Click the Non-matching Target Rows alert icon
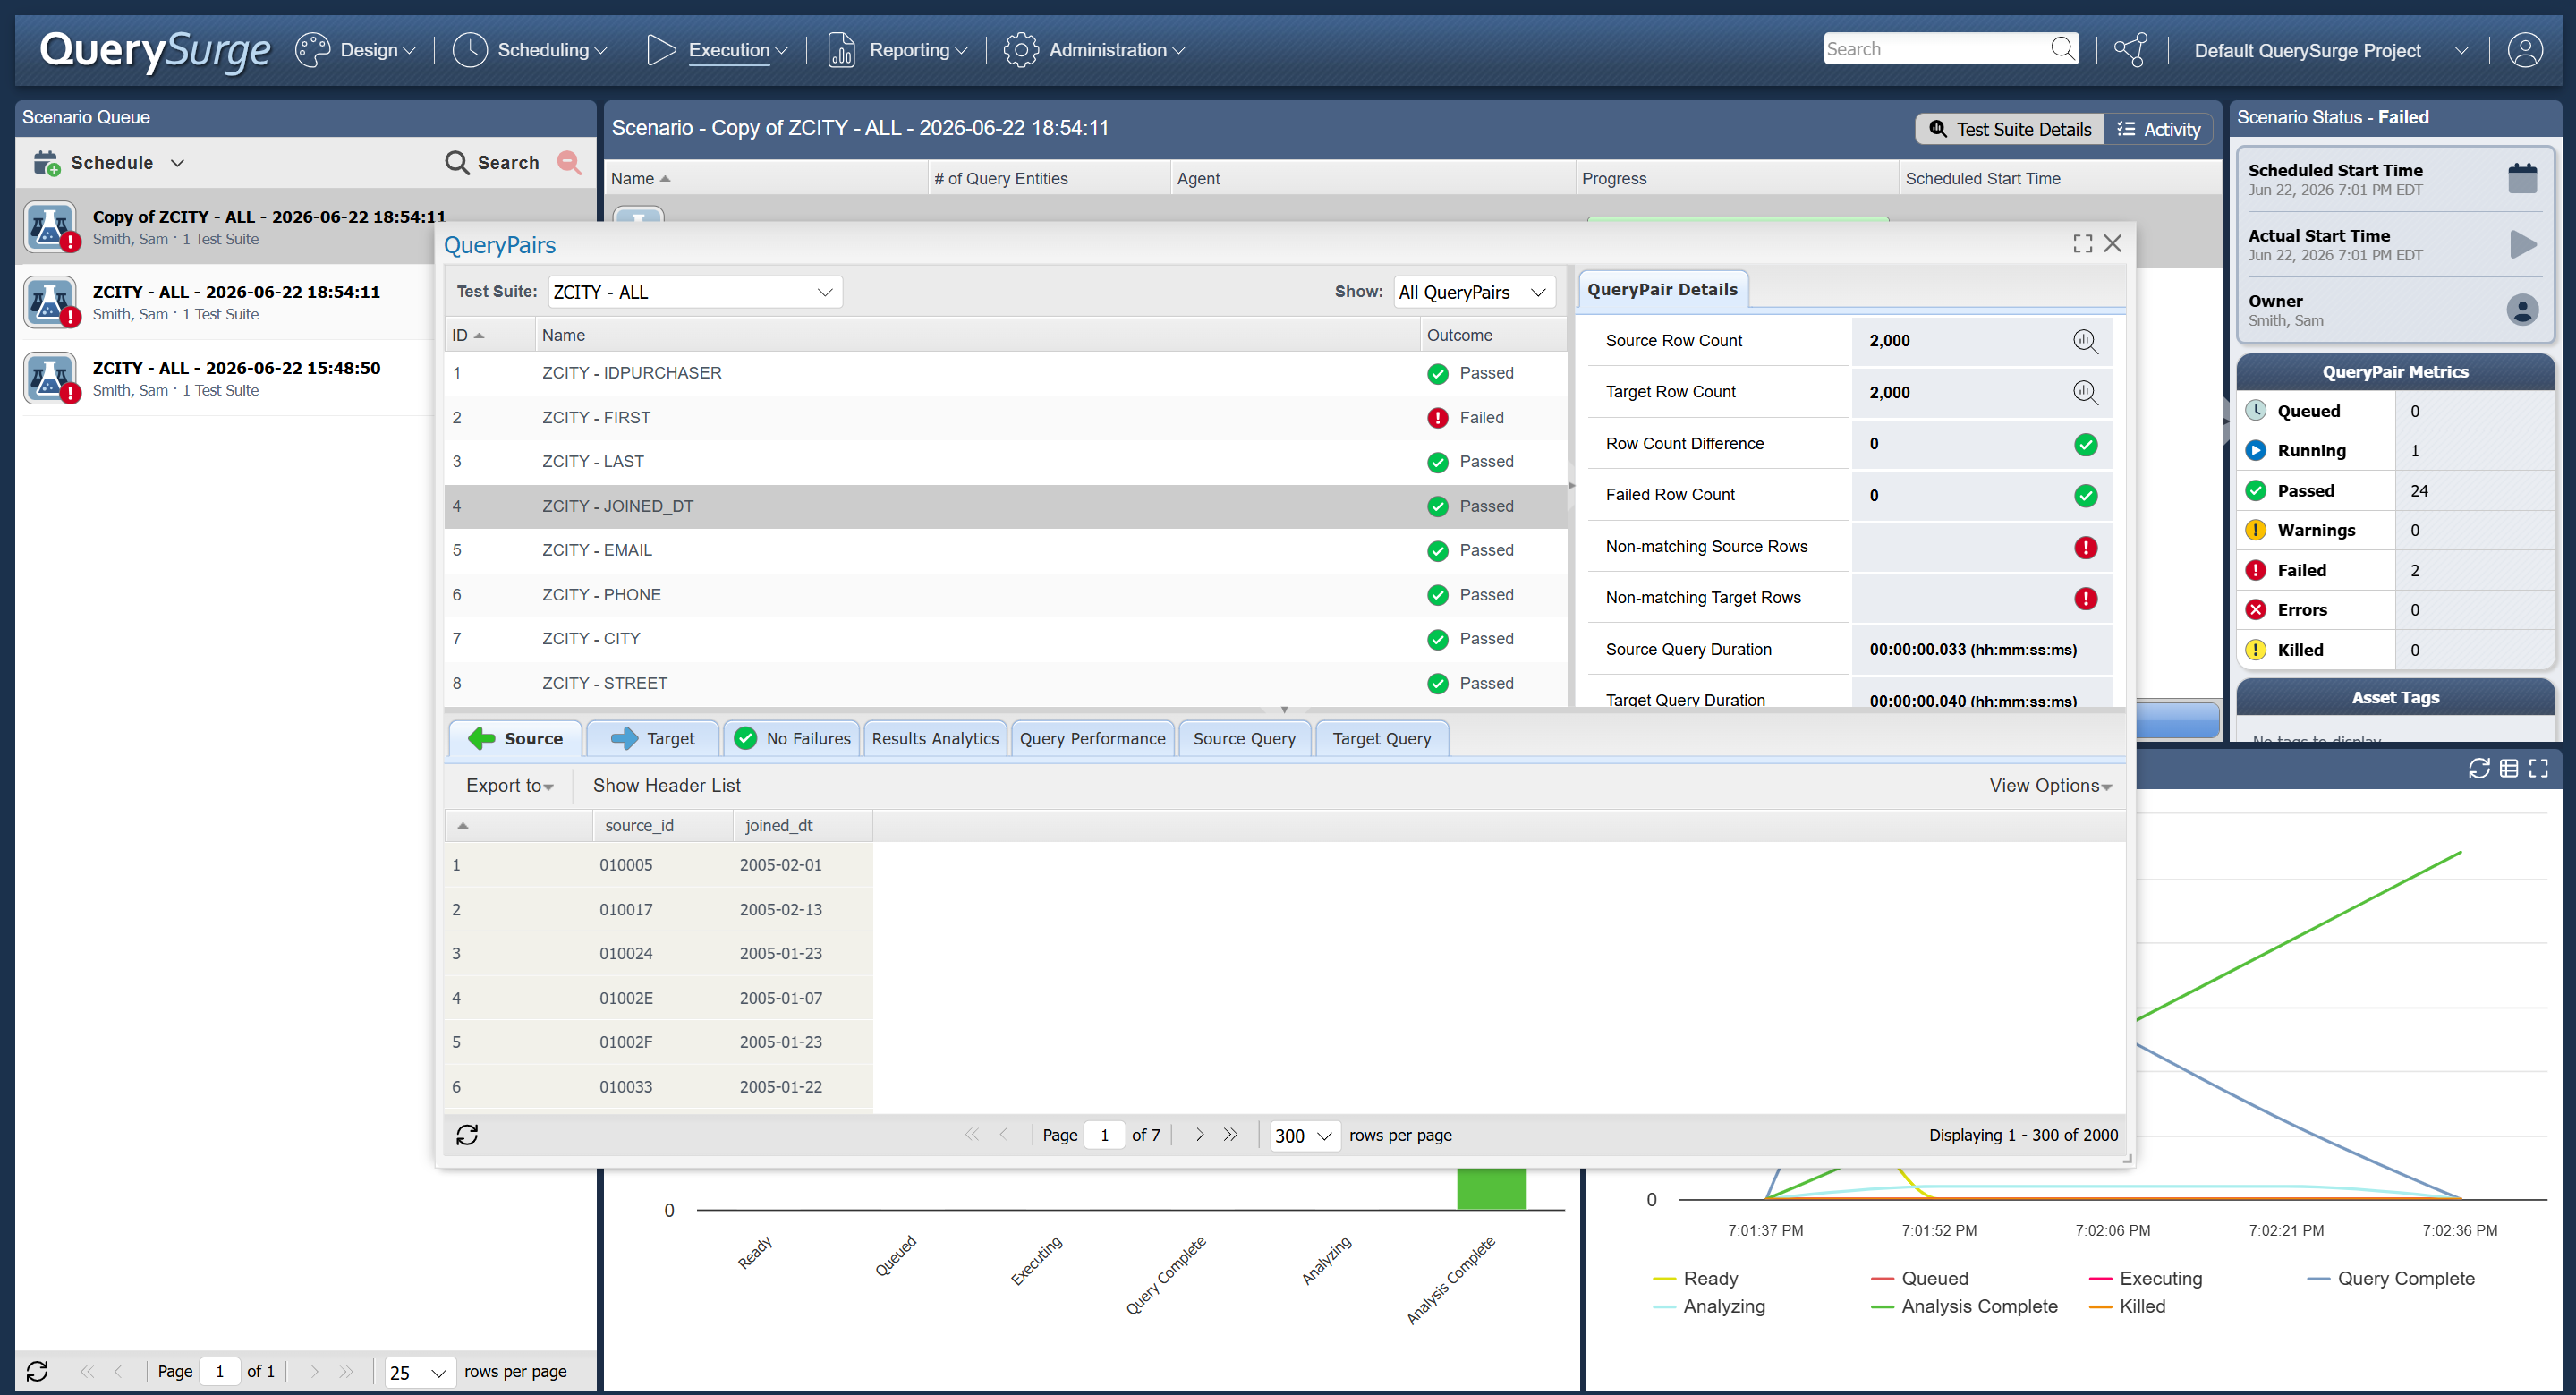2576x1395 pixels. (2085, 598)
